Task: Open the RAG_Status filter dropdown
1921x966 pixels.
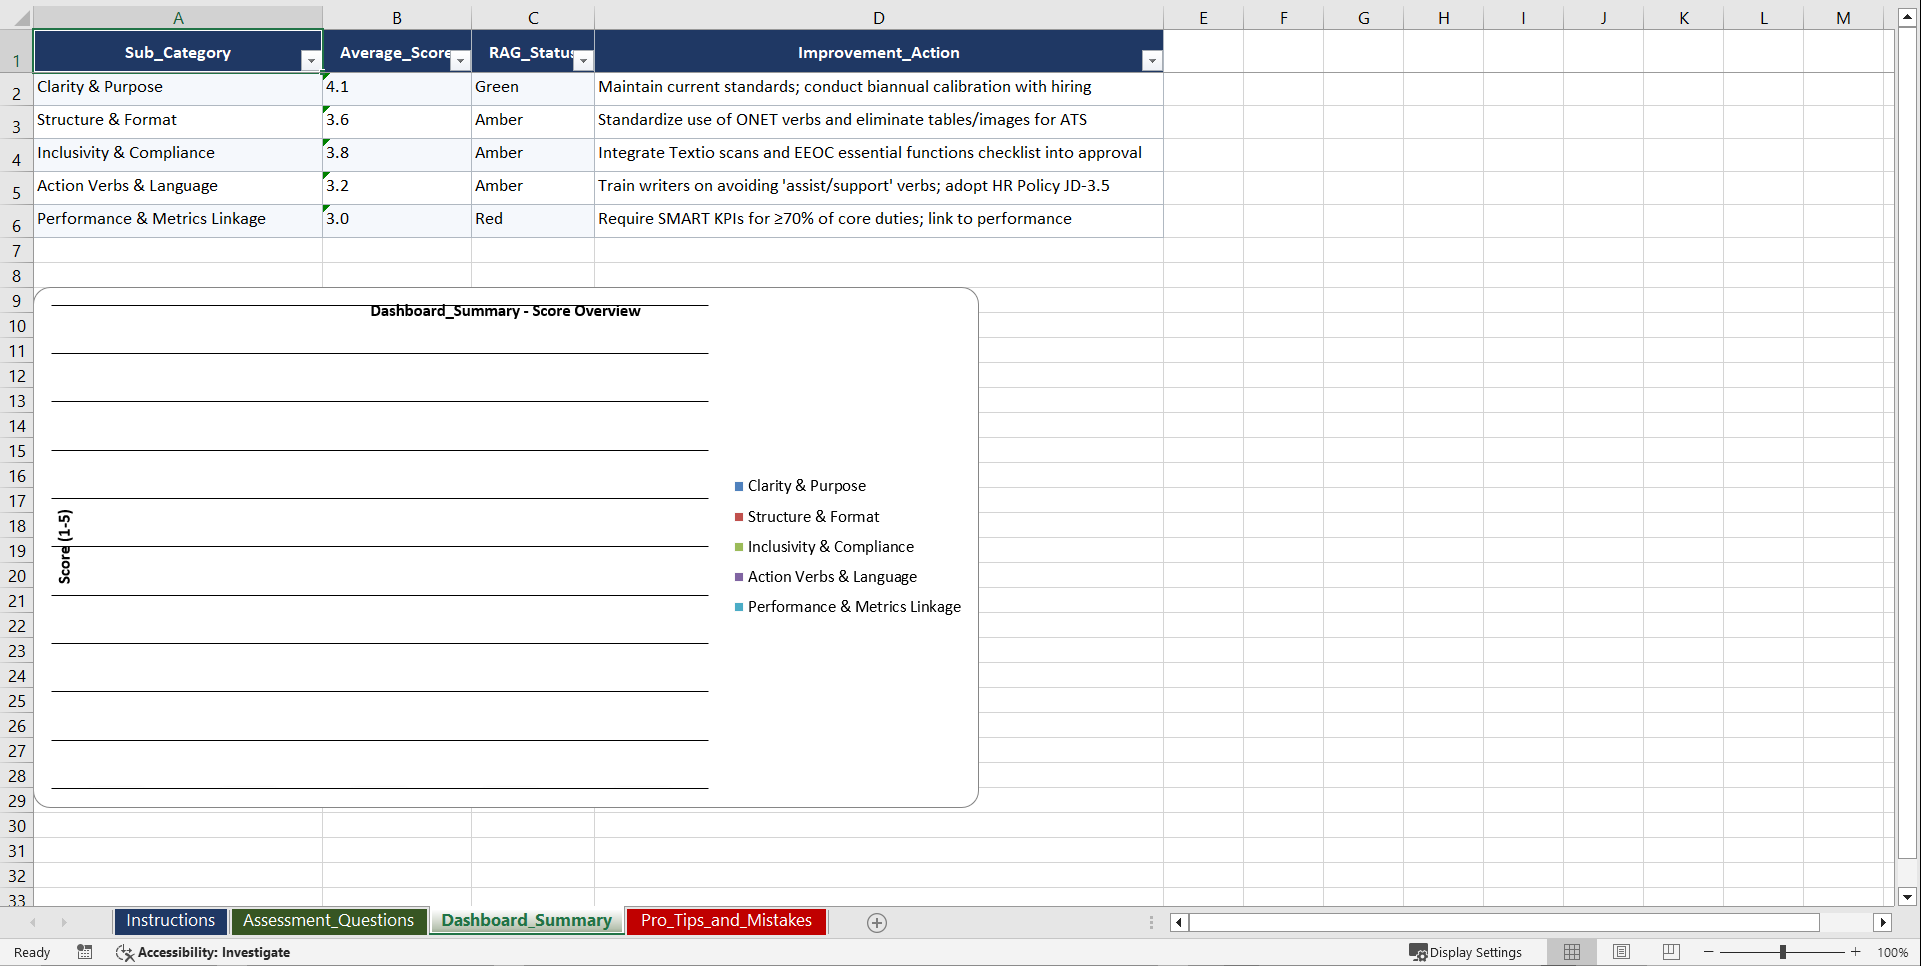Action: [583, 60]
